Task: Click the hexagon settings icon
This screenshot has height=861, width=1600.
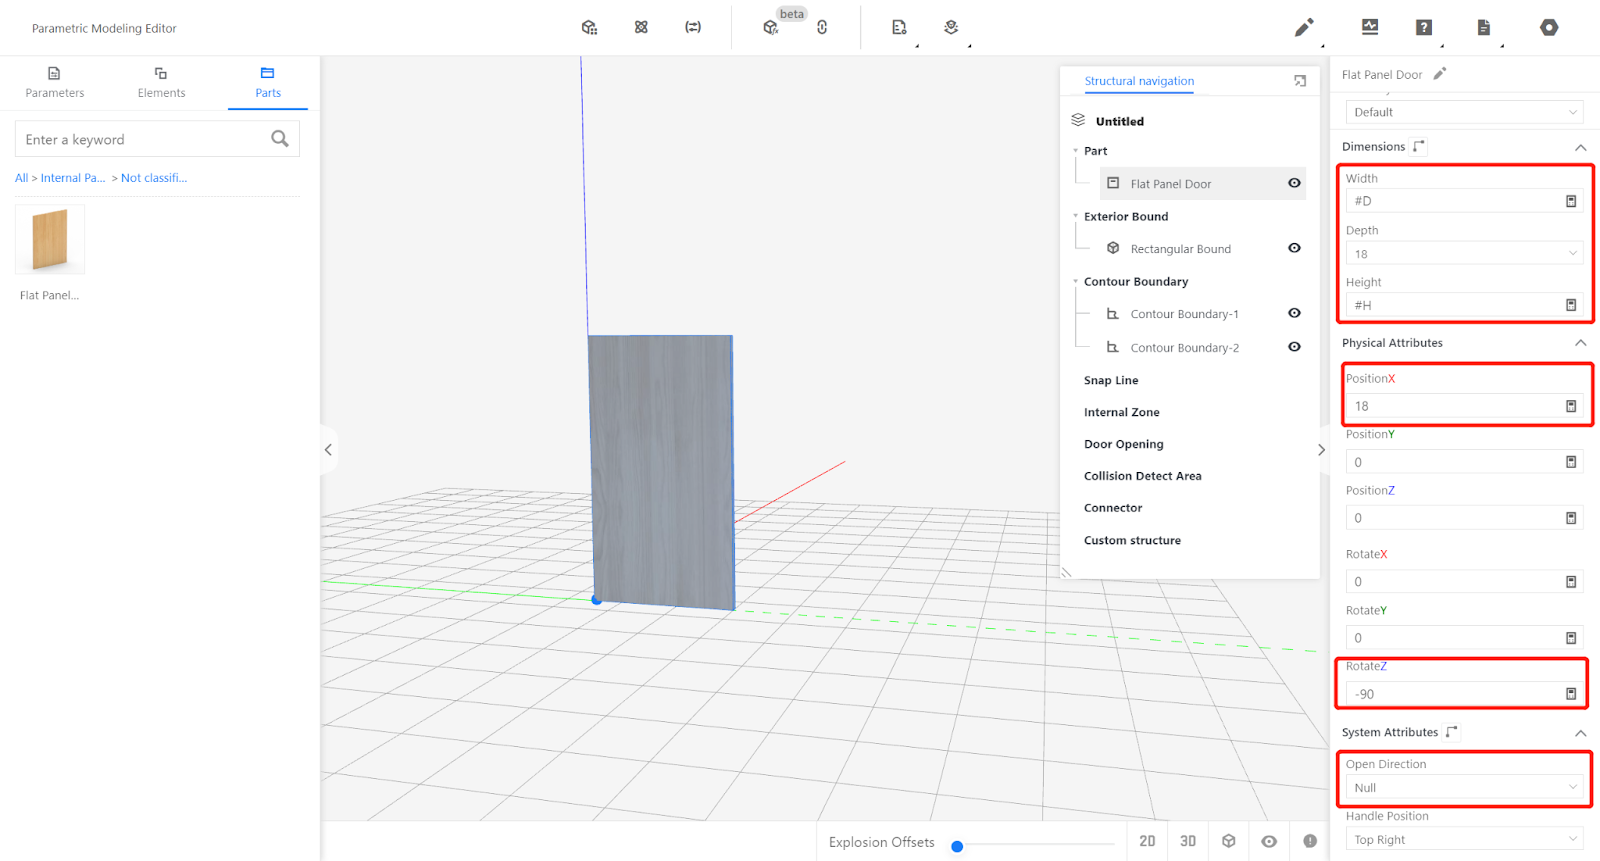Action: coord(1549,28)
